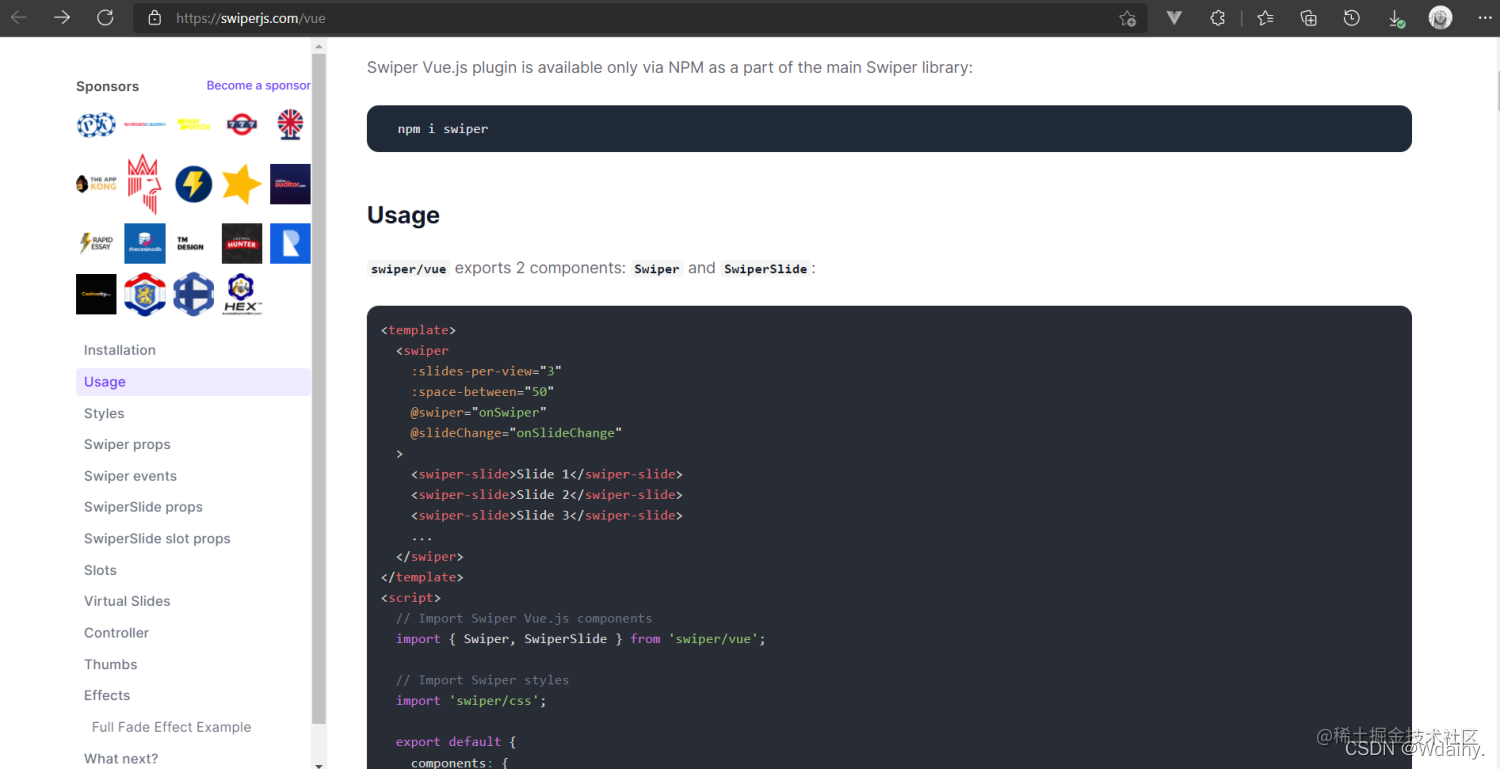Click the sidebar scrollbar up arrow
This screenshot has width=1500, height=769.
(x=319, y=46)
